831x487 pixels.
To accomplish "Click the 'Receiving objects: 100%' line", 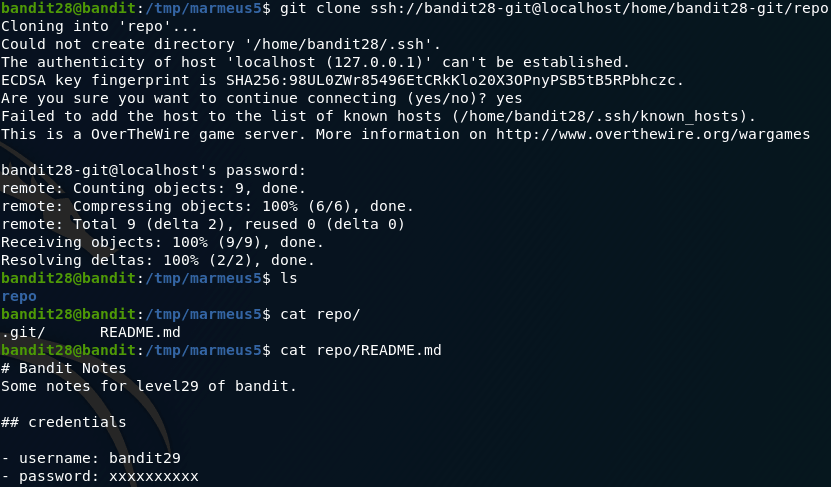I will click(162, 242).
